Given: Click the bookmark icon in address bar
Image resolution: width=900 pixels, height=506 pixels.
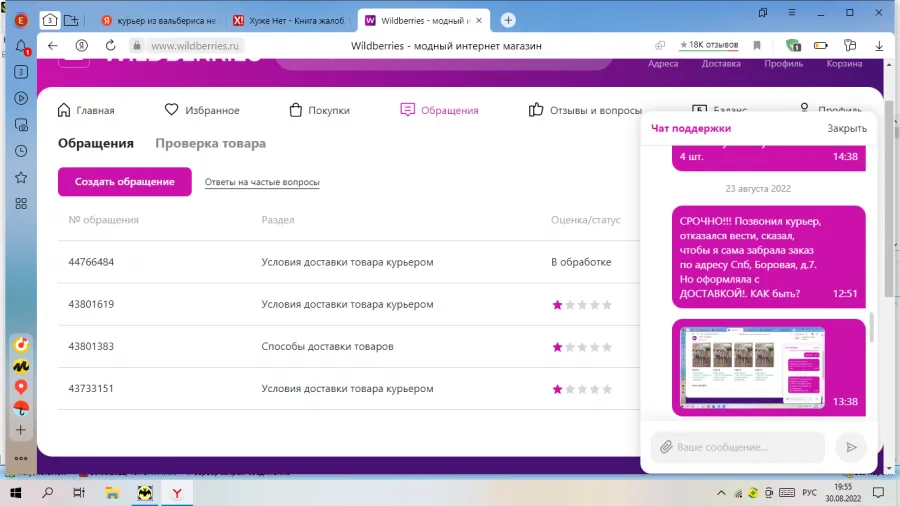Looking at the screenshot, I should pyautogui.click(x=757, y=45).
